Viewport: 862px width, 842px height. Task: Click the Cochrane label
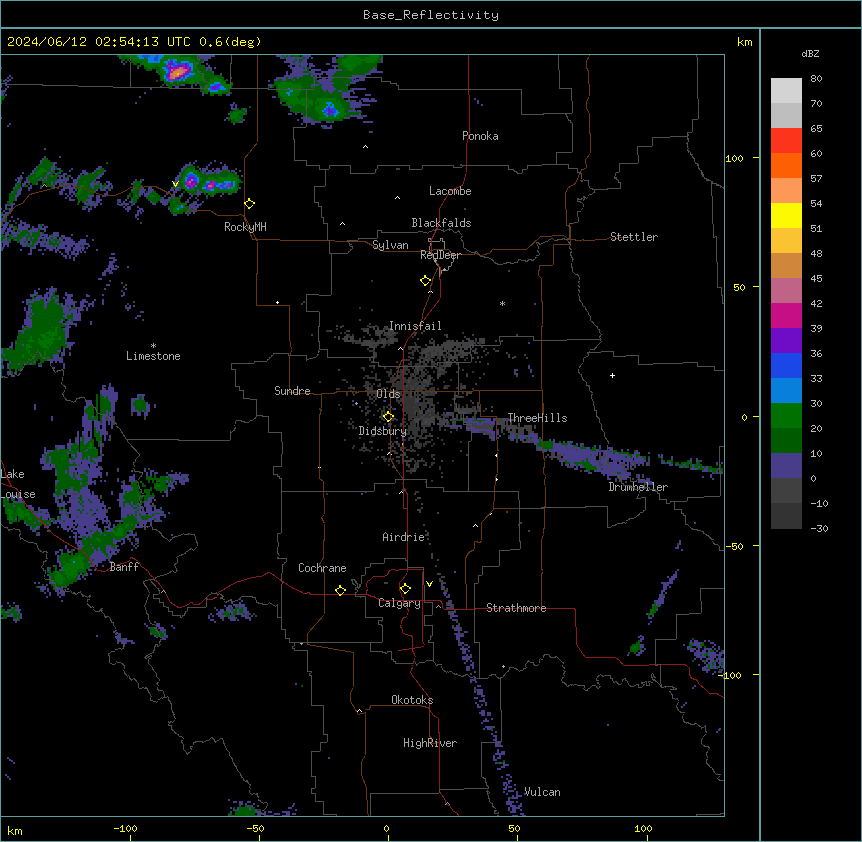(322, 568)
